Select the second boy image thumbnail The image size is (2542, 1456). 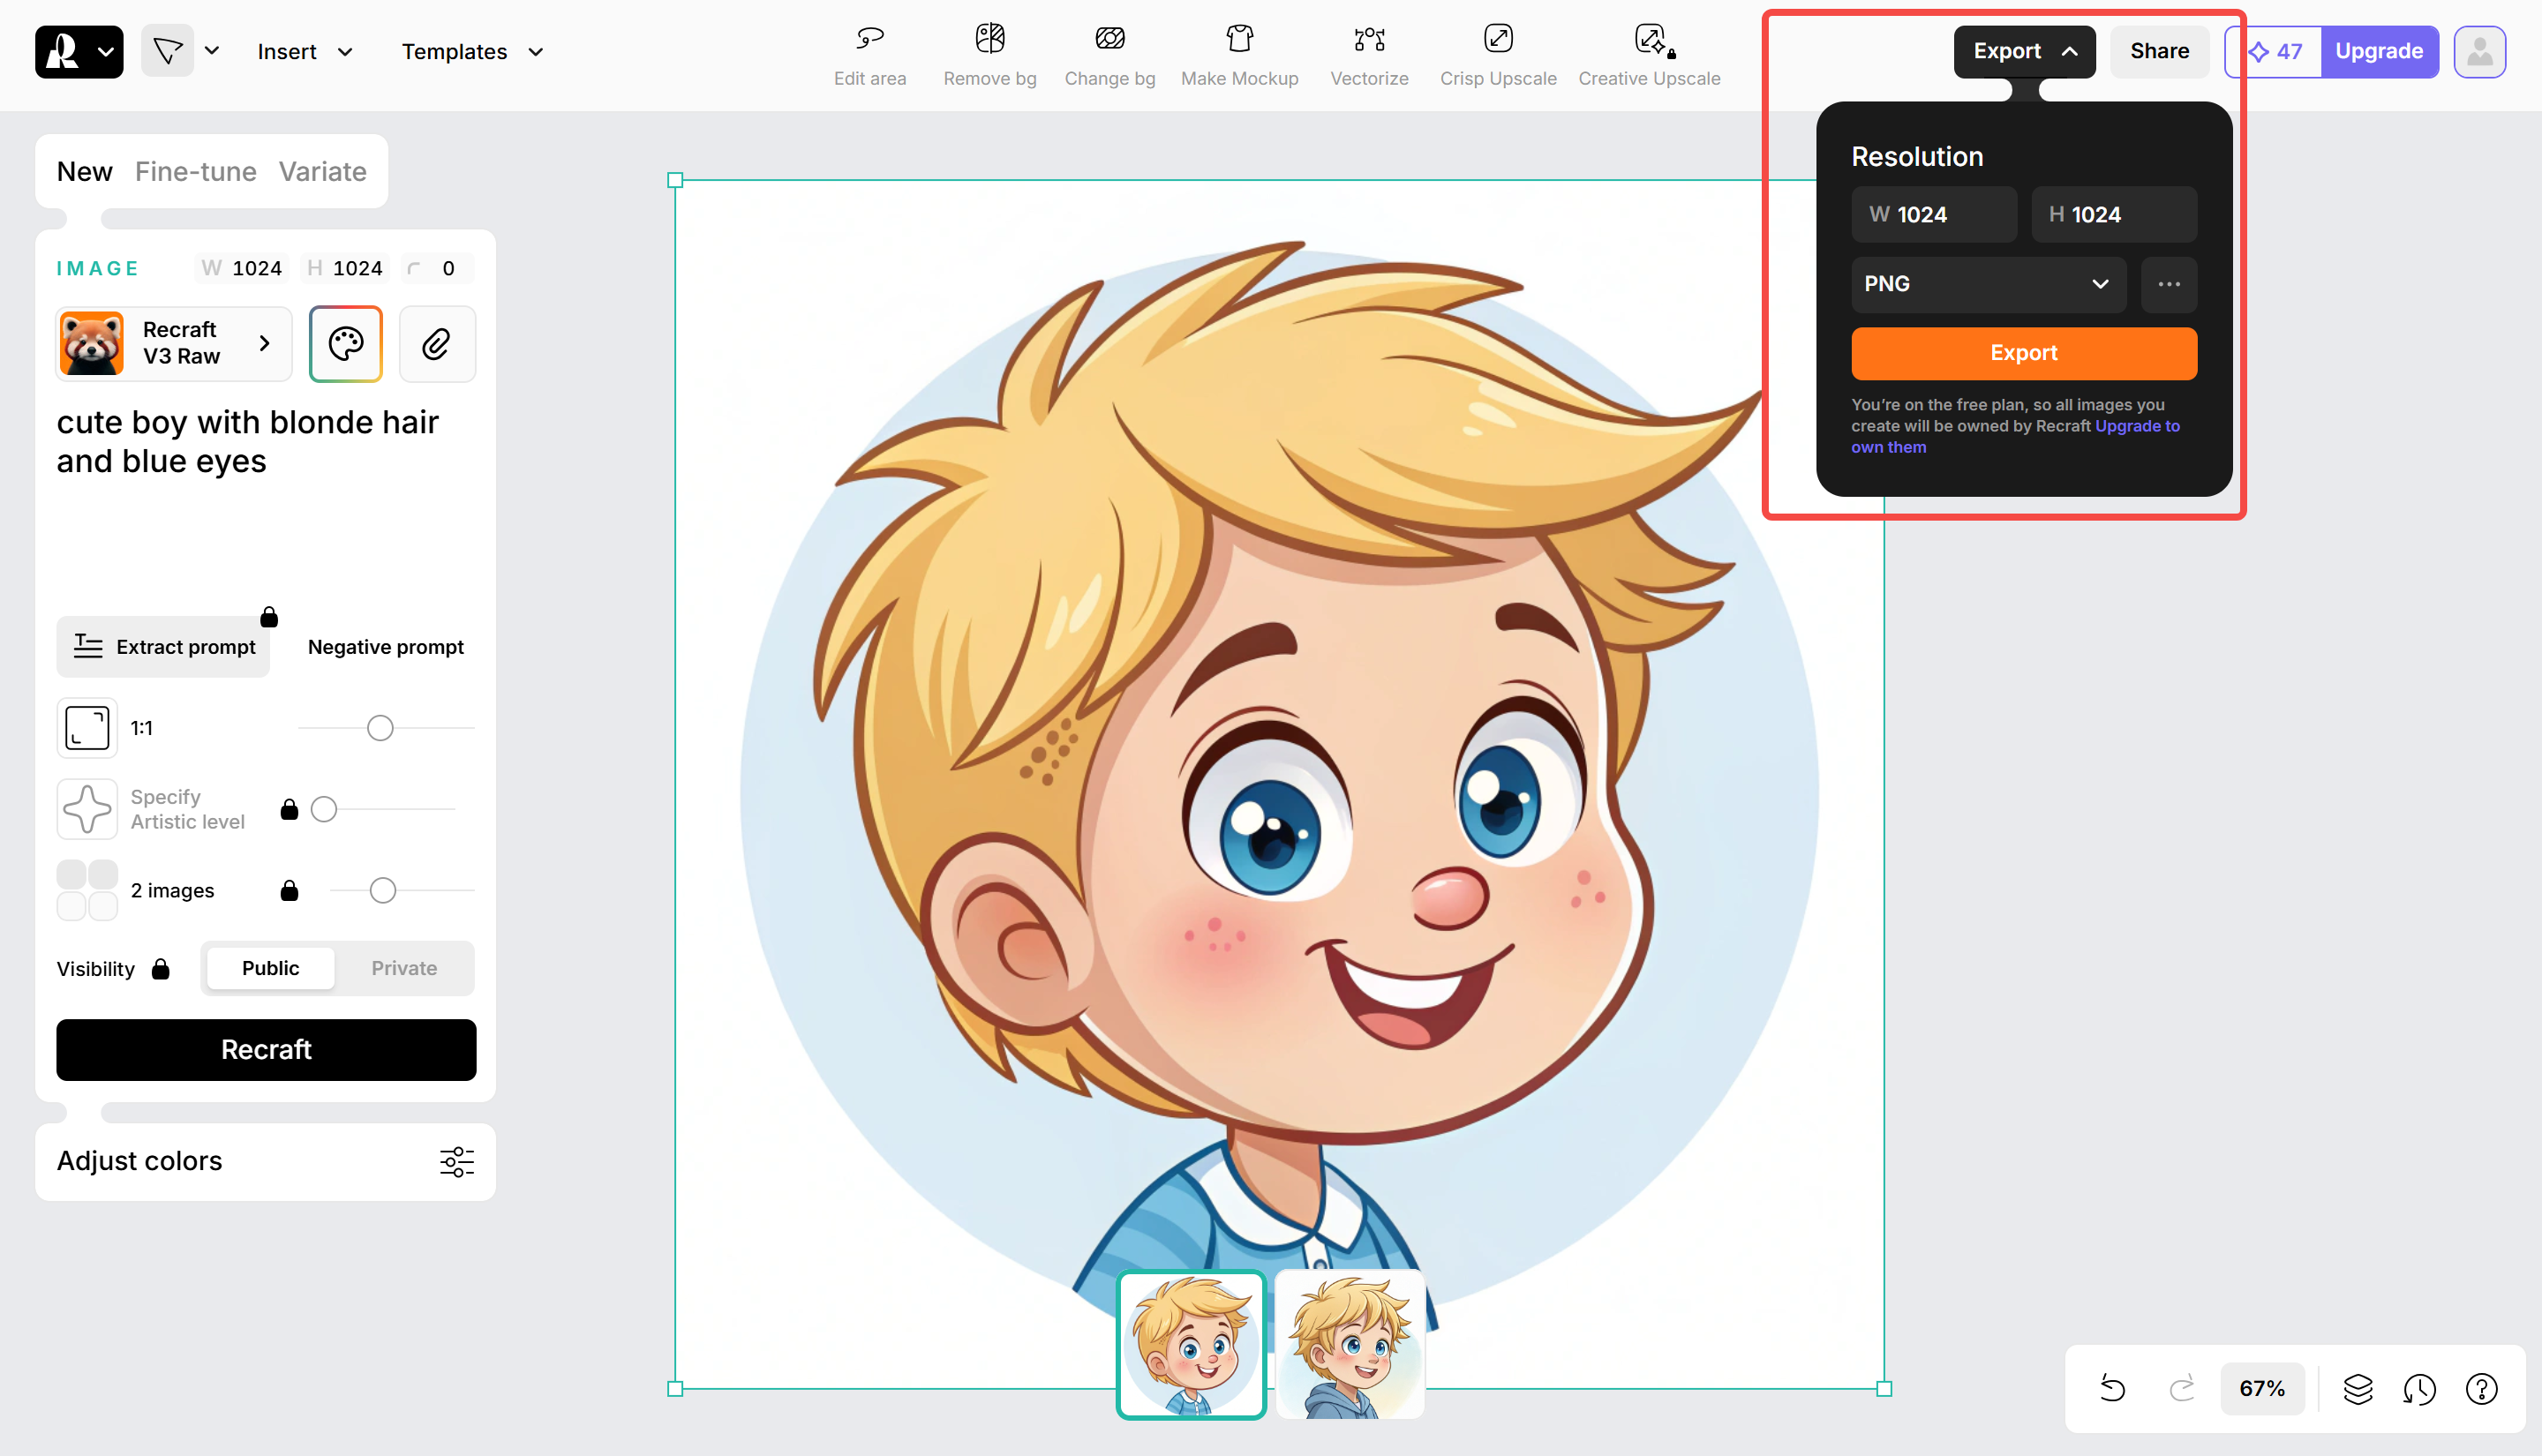[x=1350, y=1344]
